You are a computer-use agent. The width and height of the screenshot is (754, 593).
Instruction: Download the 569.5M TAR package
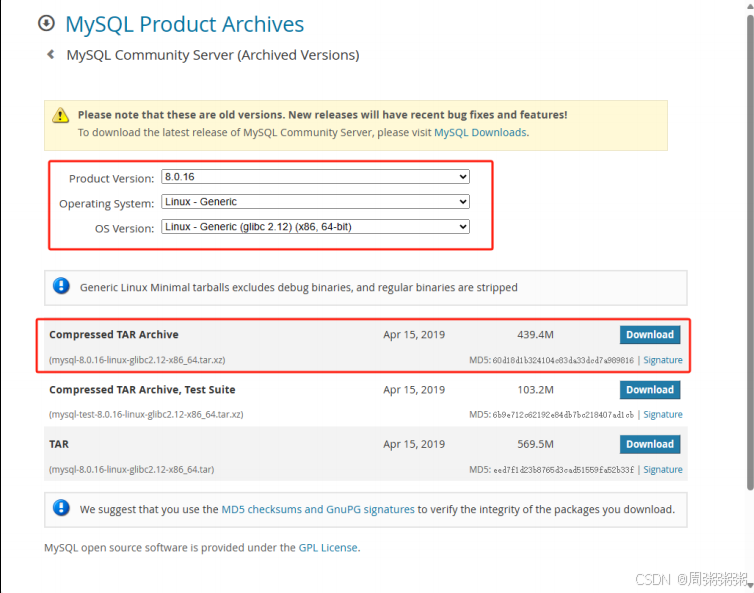(x=649, y=444)
